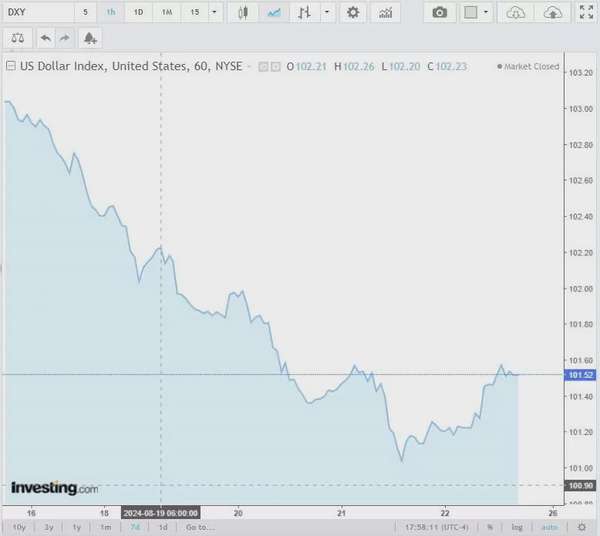
Task: Open the layout square dropdown arrow
Action: click(x=486, y=12)
